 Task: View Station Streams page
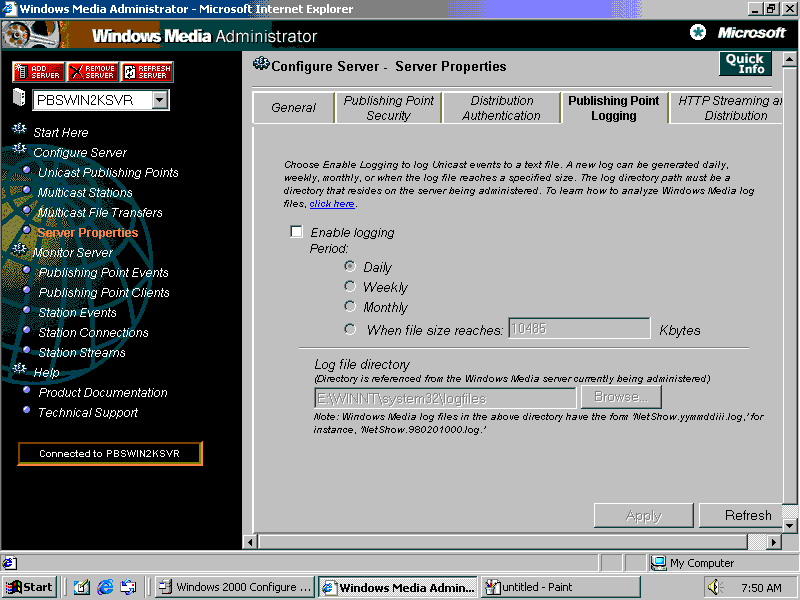point(82,352)
